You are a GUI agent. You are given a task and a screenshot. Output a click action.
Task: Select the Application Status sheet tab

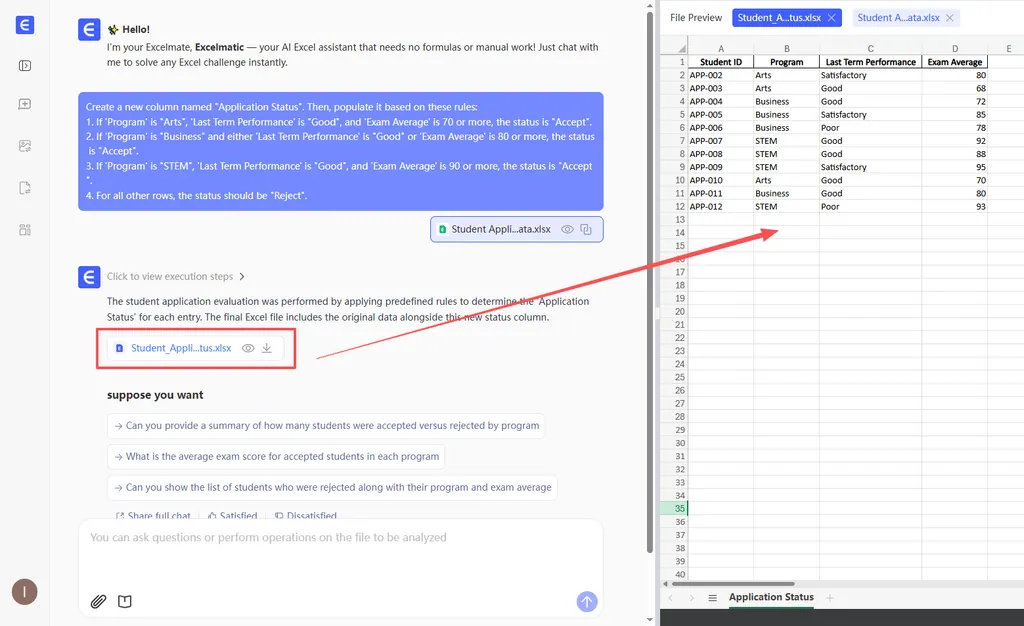pyautogui.click(x=770, y=598)
